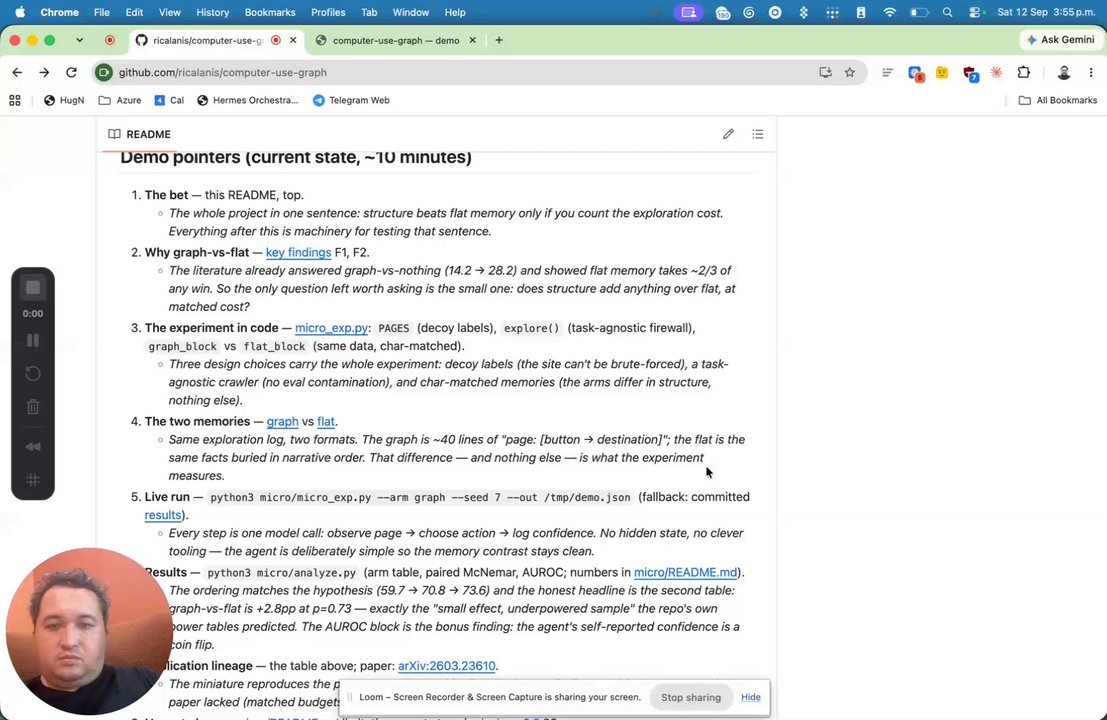Bookmark this page with star icon
1107x720 pixels.
point(850,72)
